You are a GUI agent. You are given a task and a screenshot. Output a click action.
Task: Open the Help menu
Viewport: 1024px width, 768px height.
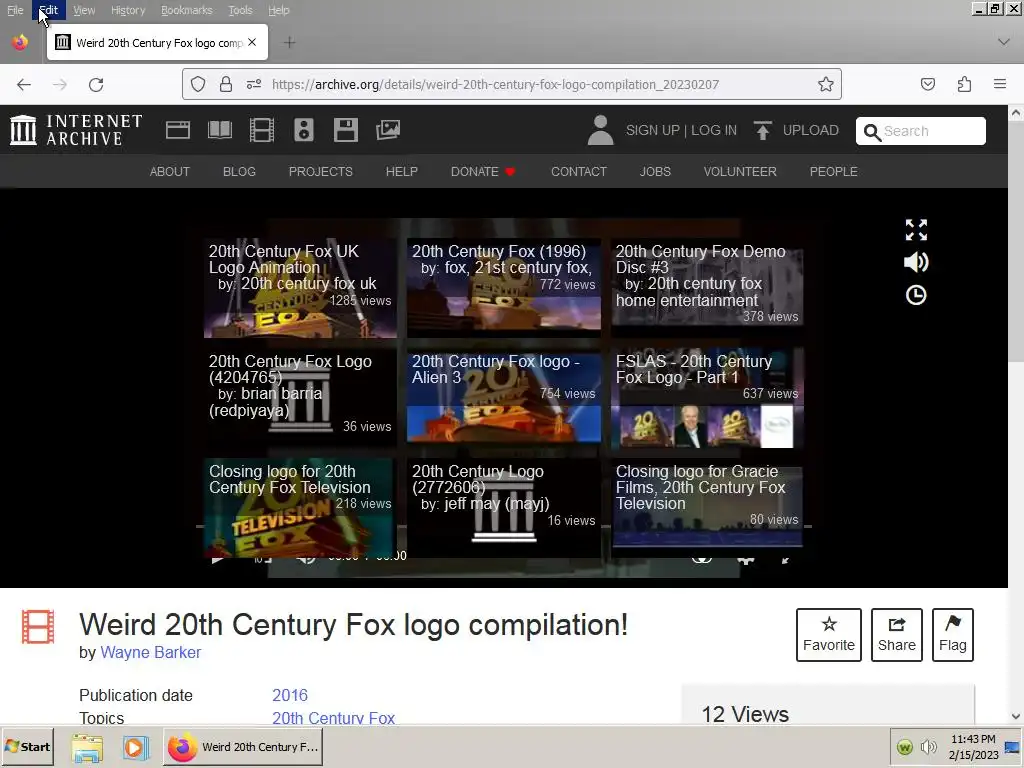279,10
